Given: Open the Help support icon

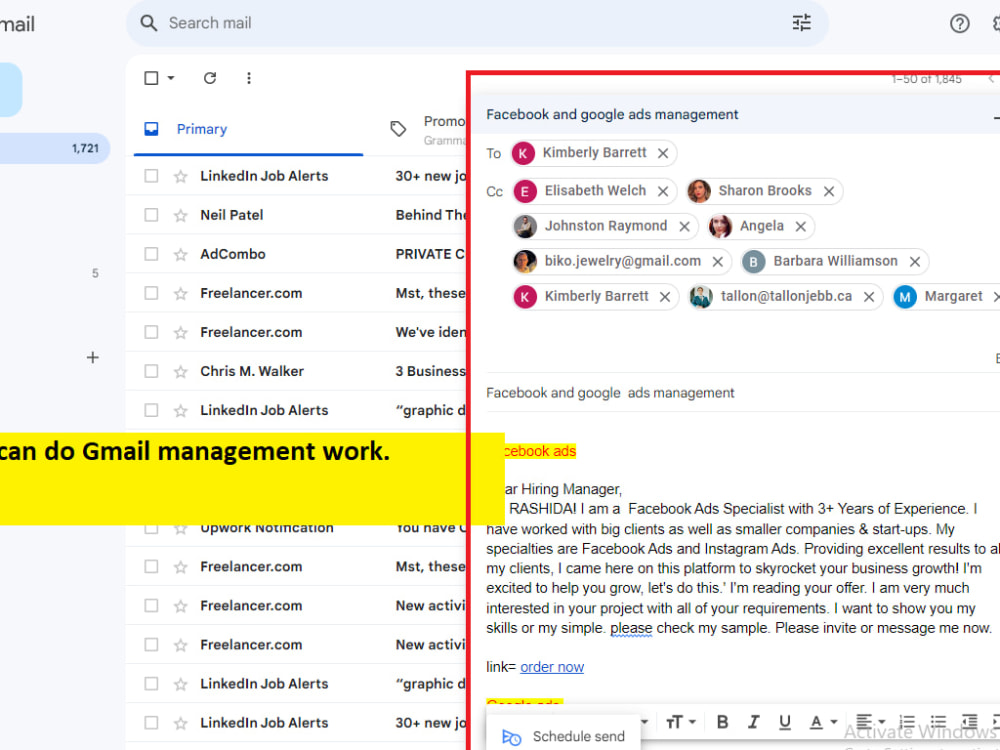Looking at the screenshot, I should (959, 24).
